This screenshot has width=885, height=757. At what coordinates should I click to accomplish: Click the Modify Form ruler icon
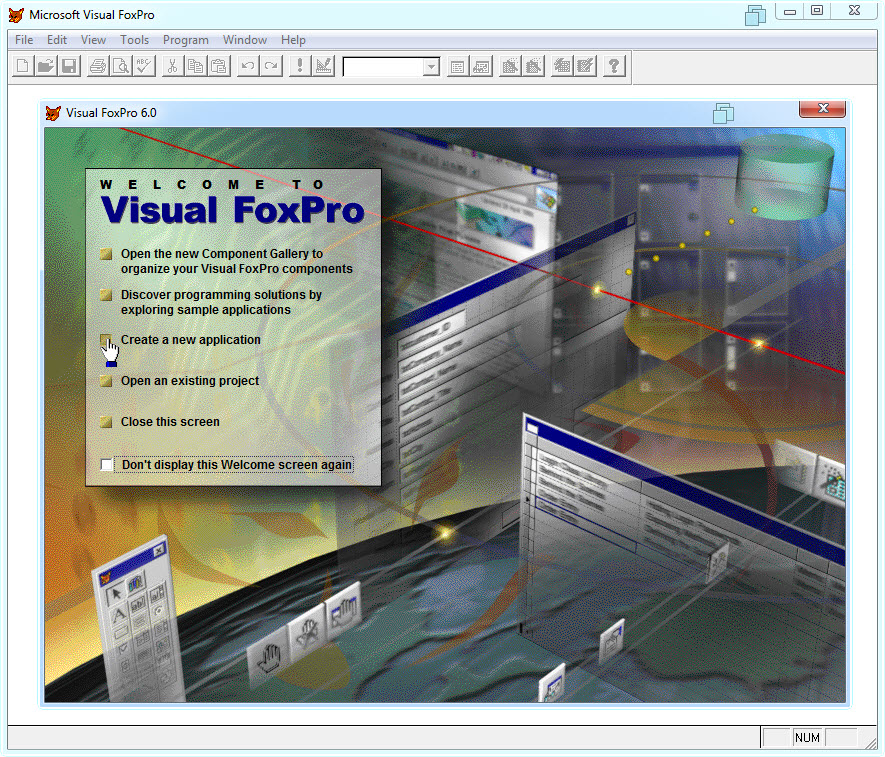(323, 66)
